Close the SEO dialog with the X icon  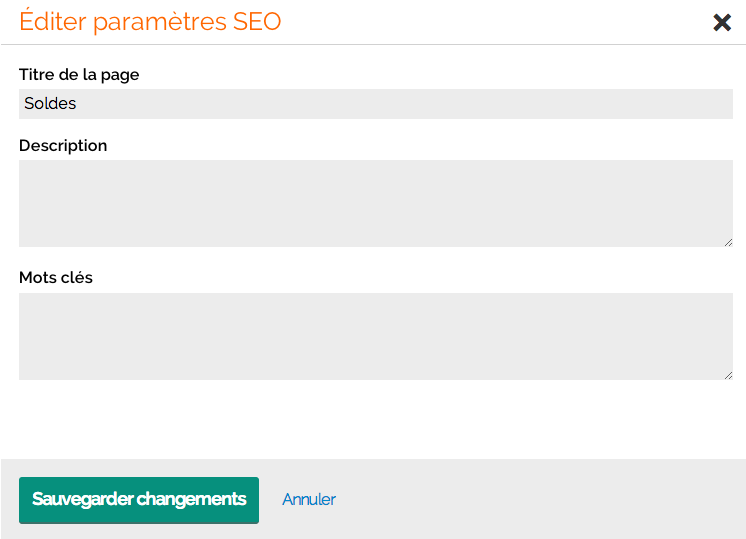[722, 22]
